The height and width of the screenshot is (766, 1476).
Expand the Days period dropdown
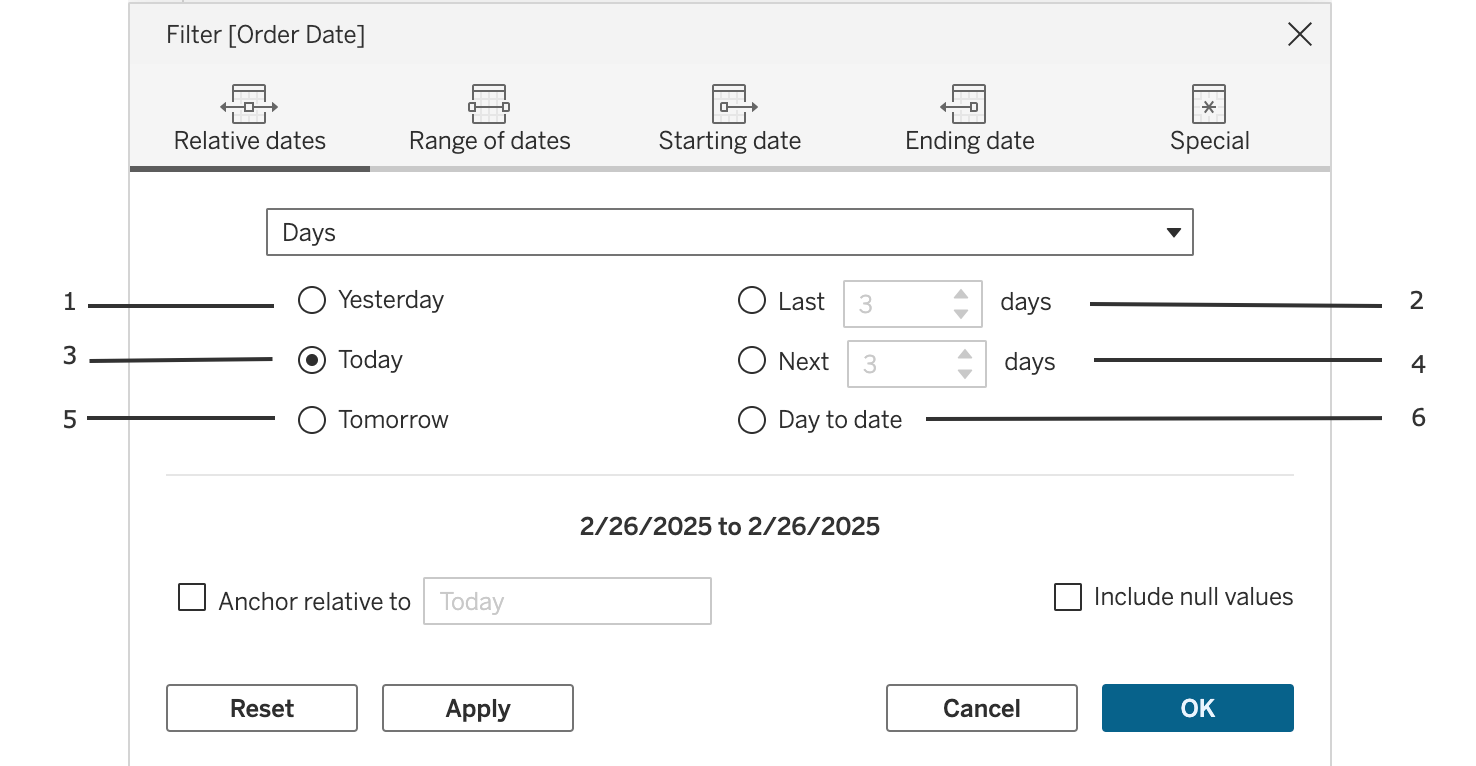tap(730, 232)
